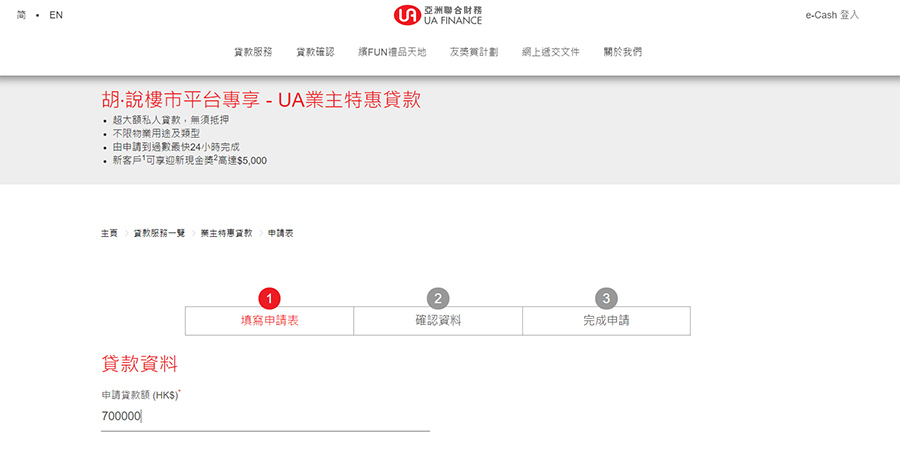Viewport: 900px width, 452px height.
Task: Click the 申請貸款額 (HK$) label
Action: pyautogui.click(x=140, y=396)
